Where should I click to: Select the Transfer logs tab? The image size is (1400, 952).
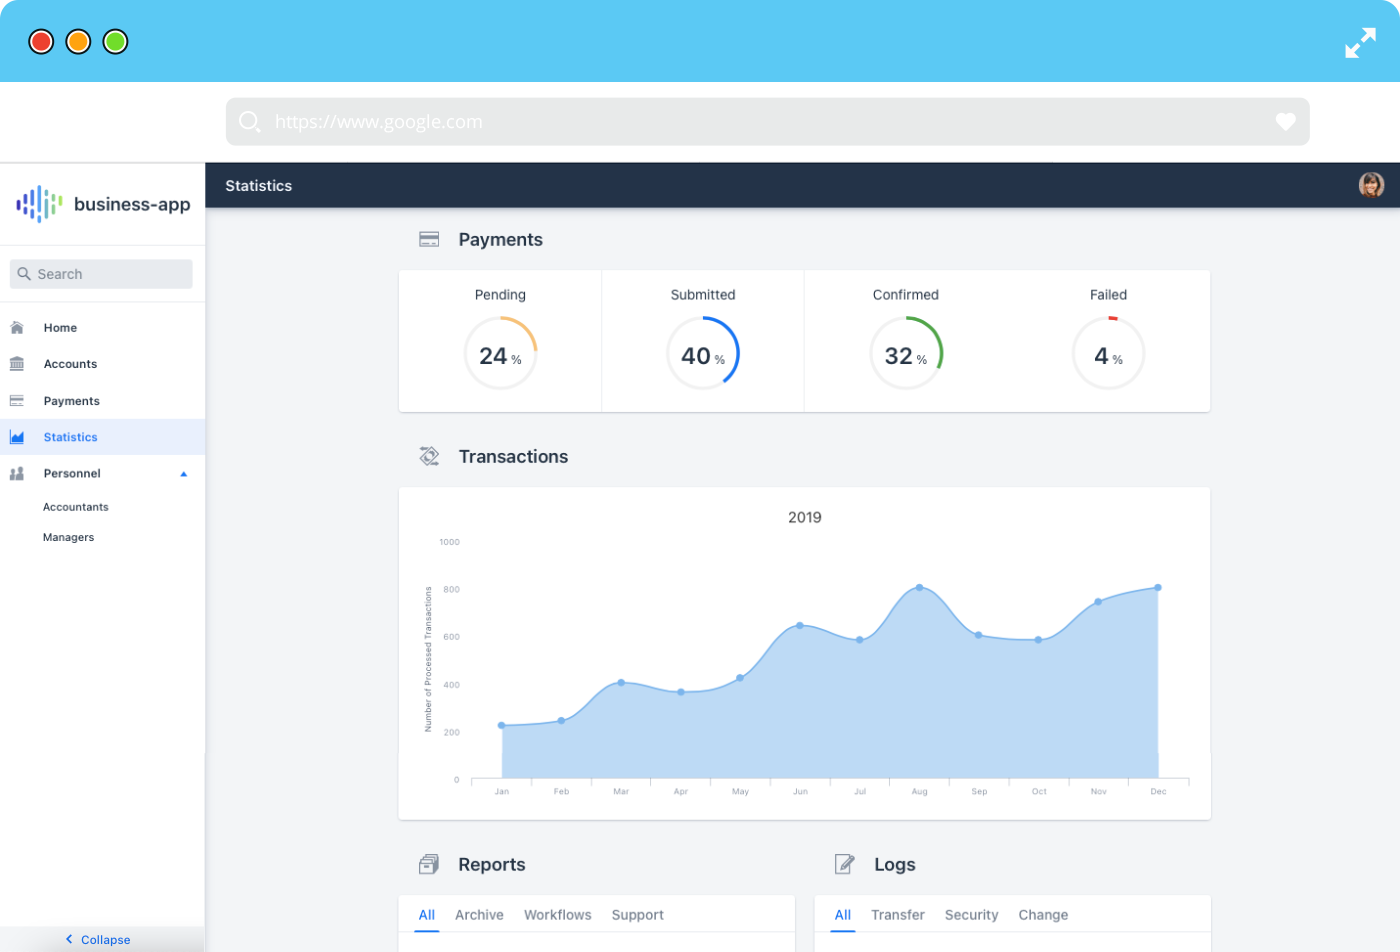[x=897, y=915]
